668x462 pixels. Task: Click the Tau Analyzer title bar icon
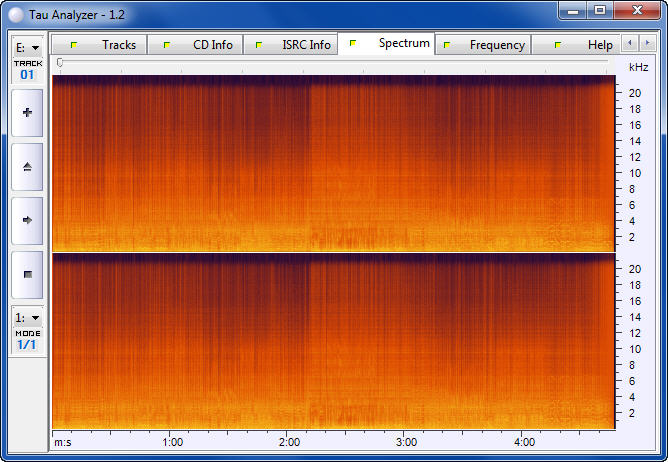pos(13,12)
